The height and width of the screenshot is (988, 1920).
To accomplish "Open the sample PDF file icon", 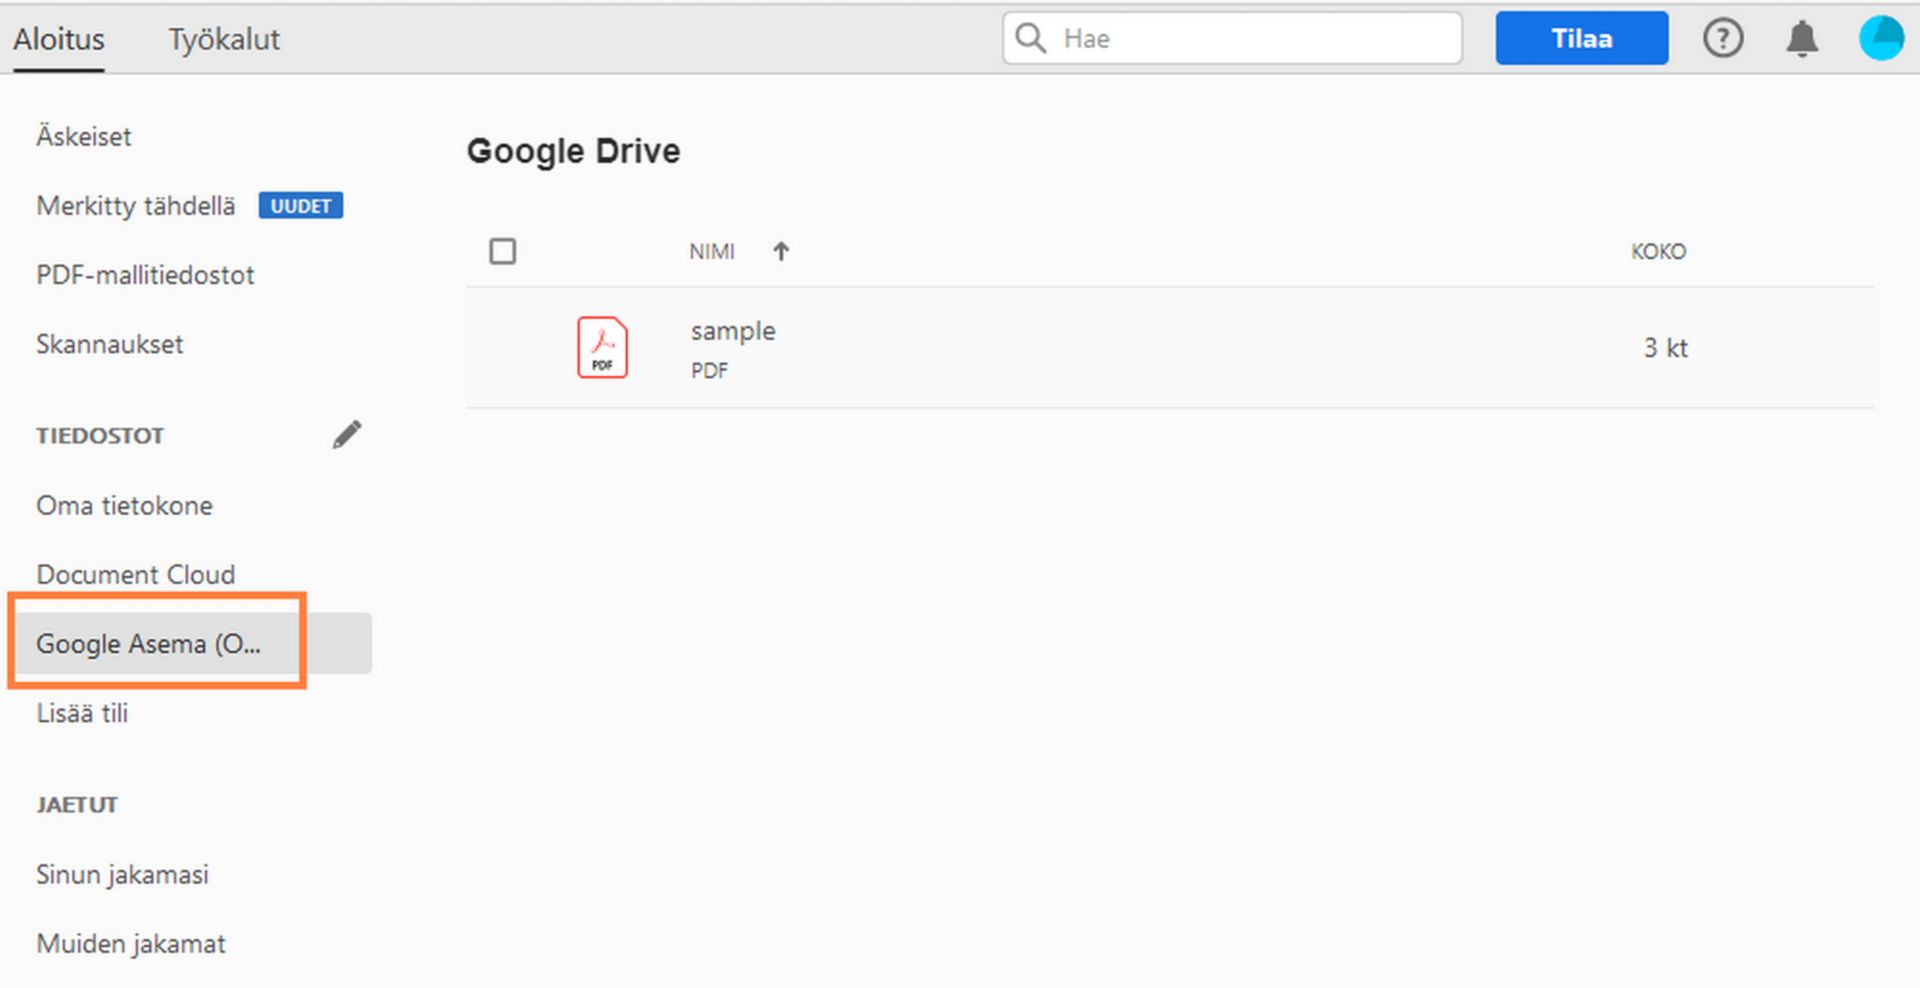I will coord(601,347).
